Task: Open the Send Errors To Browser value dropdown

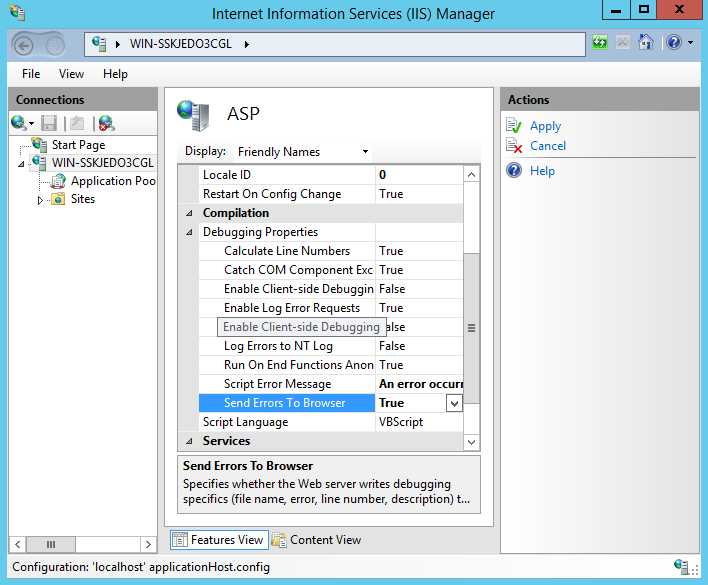Action: tap(454, 403)
